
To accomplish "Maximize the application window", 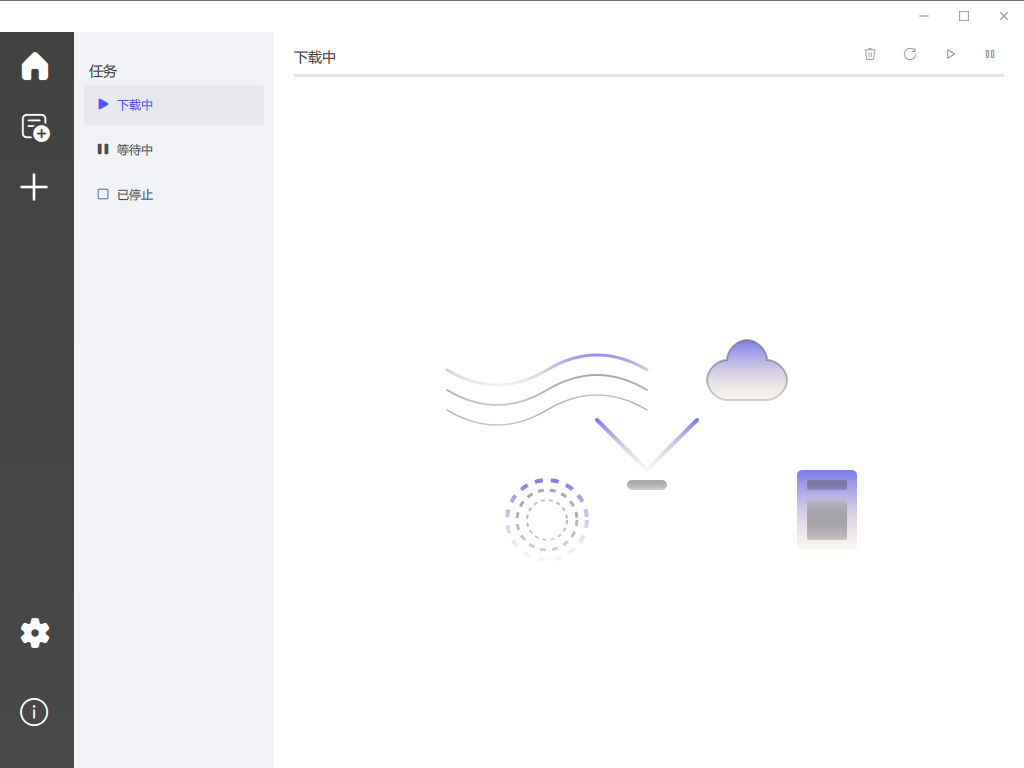I will pyautogui.click(x=964, y=16).
